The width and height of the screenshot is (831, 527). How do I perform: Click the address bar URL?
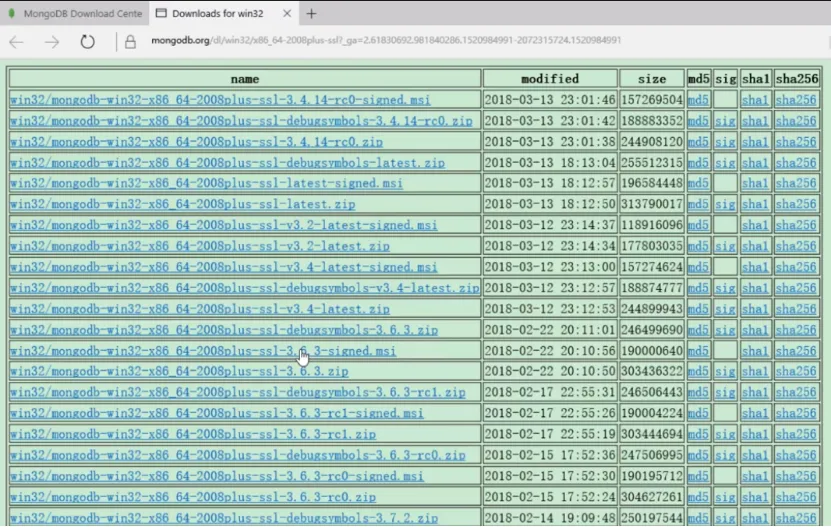pos(386,40)
